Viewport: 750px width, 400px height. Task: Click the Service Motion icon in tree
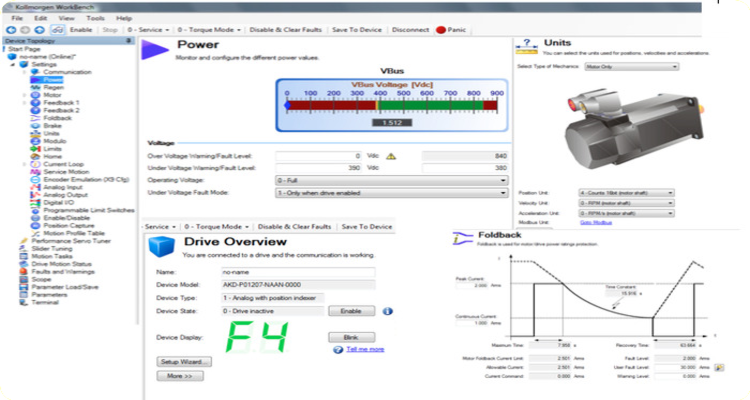(35, 172)
